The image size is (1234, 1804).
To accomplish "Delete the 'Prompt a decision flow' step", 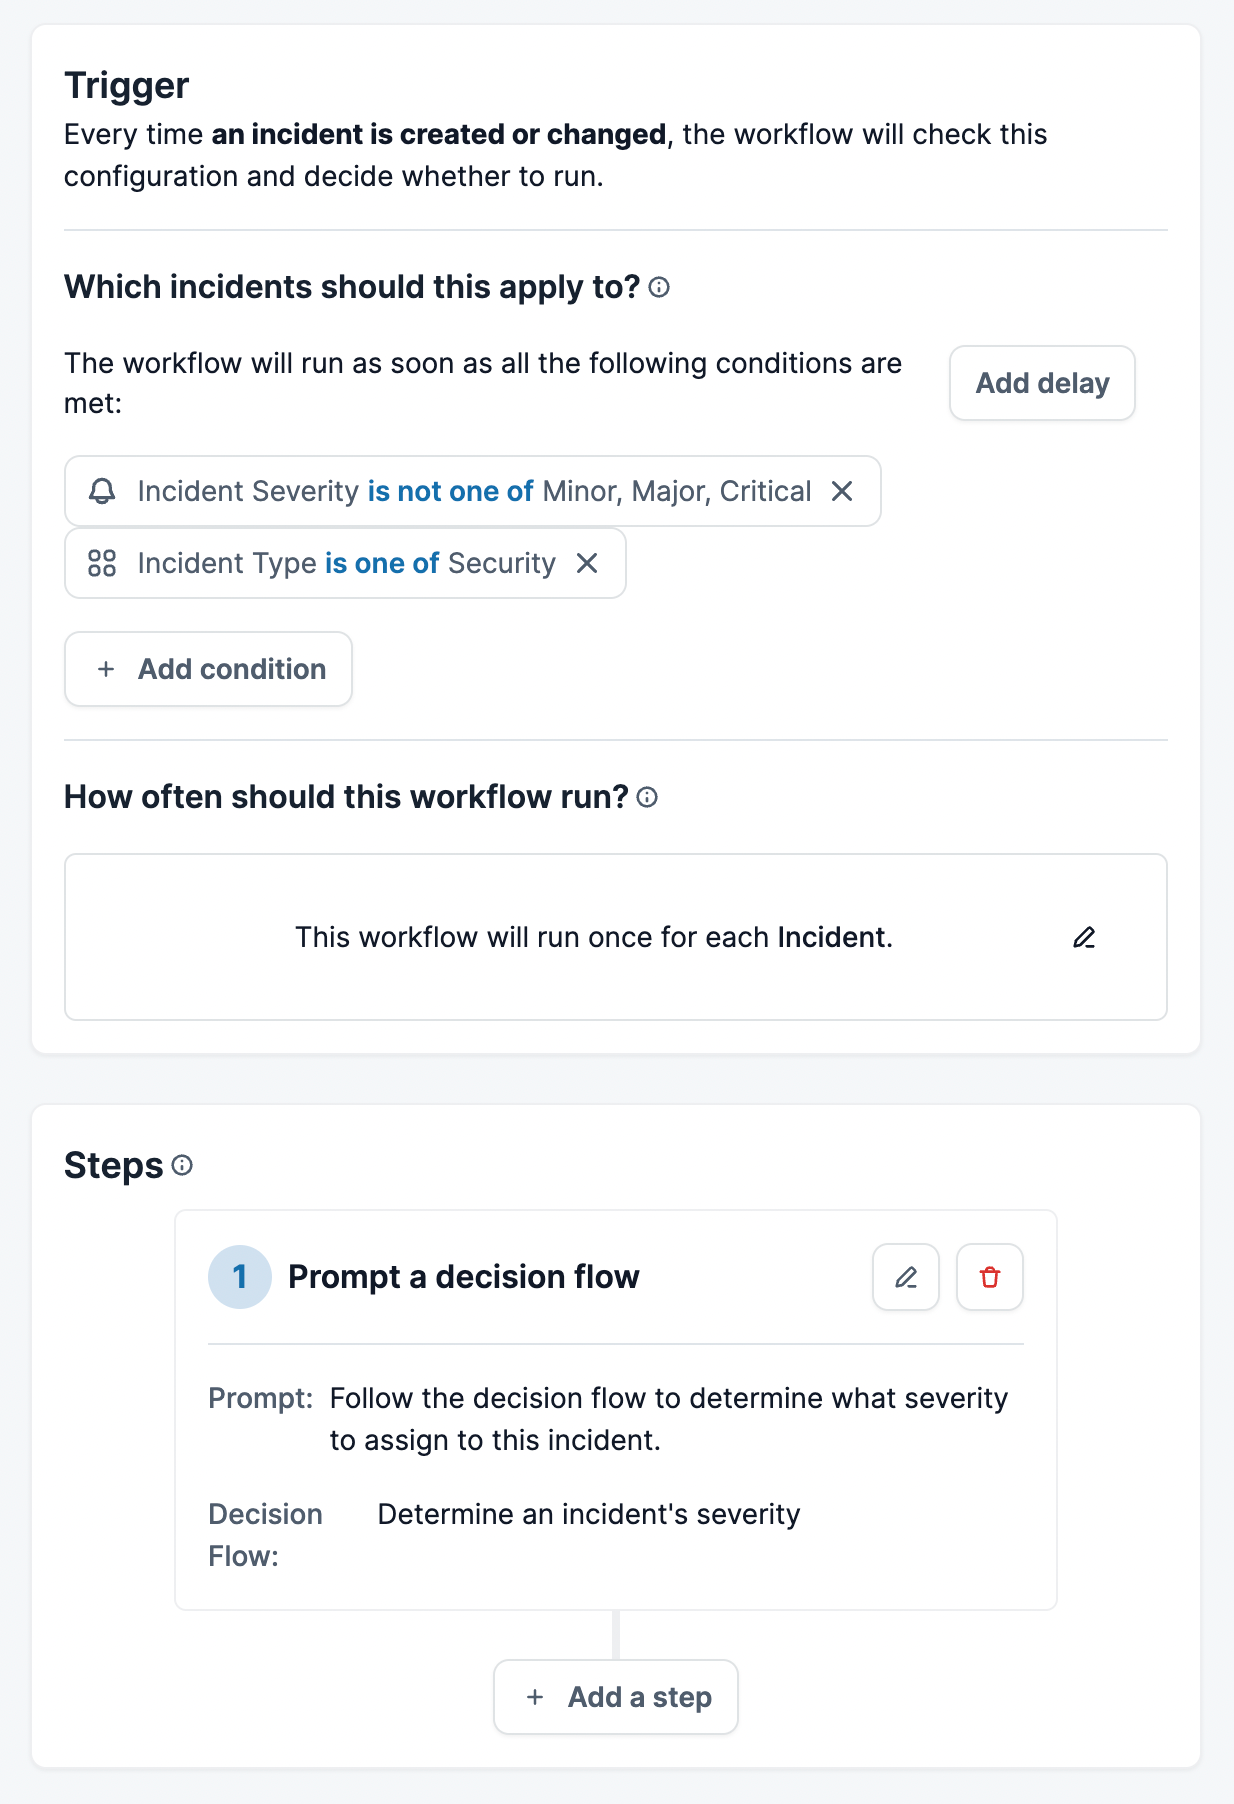I will coord(990,1277).
